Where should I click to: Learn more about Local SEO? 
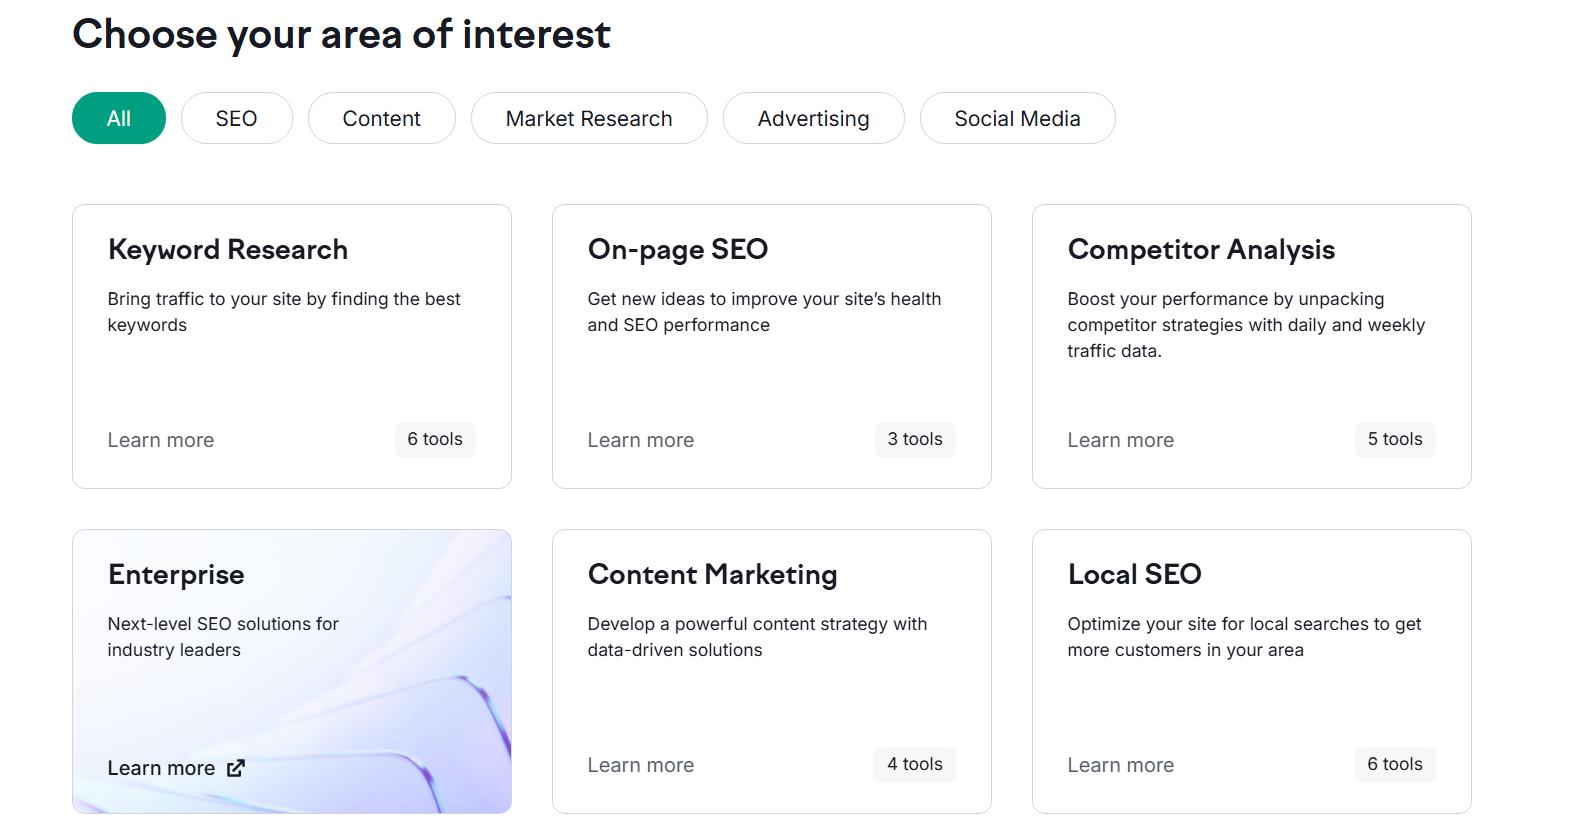(x=1120, y=764)
